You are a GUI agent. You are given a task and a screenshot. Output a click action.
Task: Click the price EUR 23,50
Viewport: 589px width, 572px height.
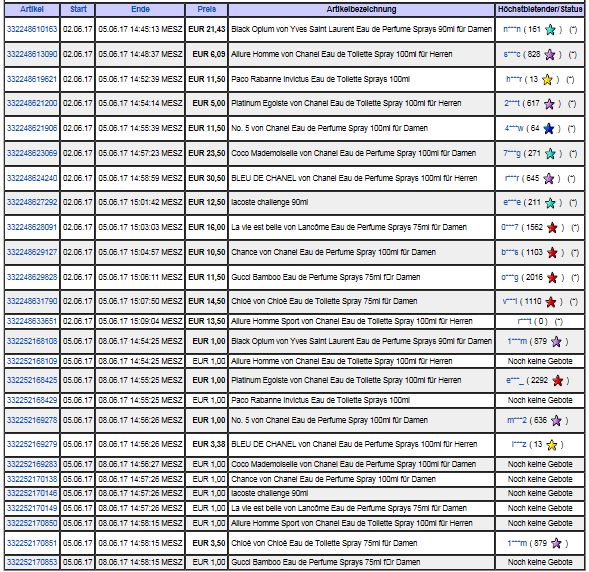[207, 153]
